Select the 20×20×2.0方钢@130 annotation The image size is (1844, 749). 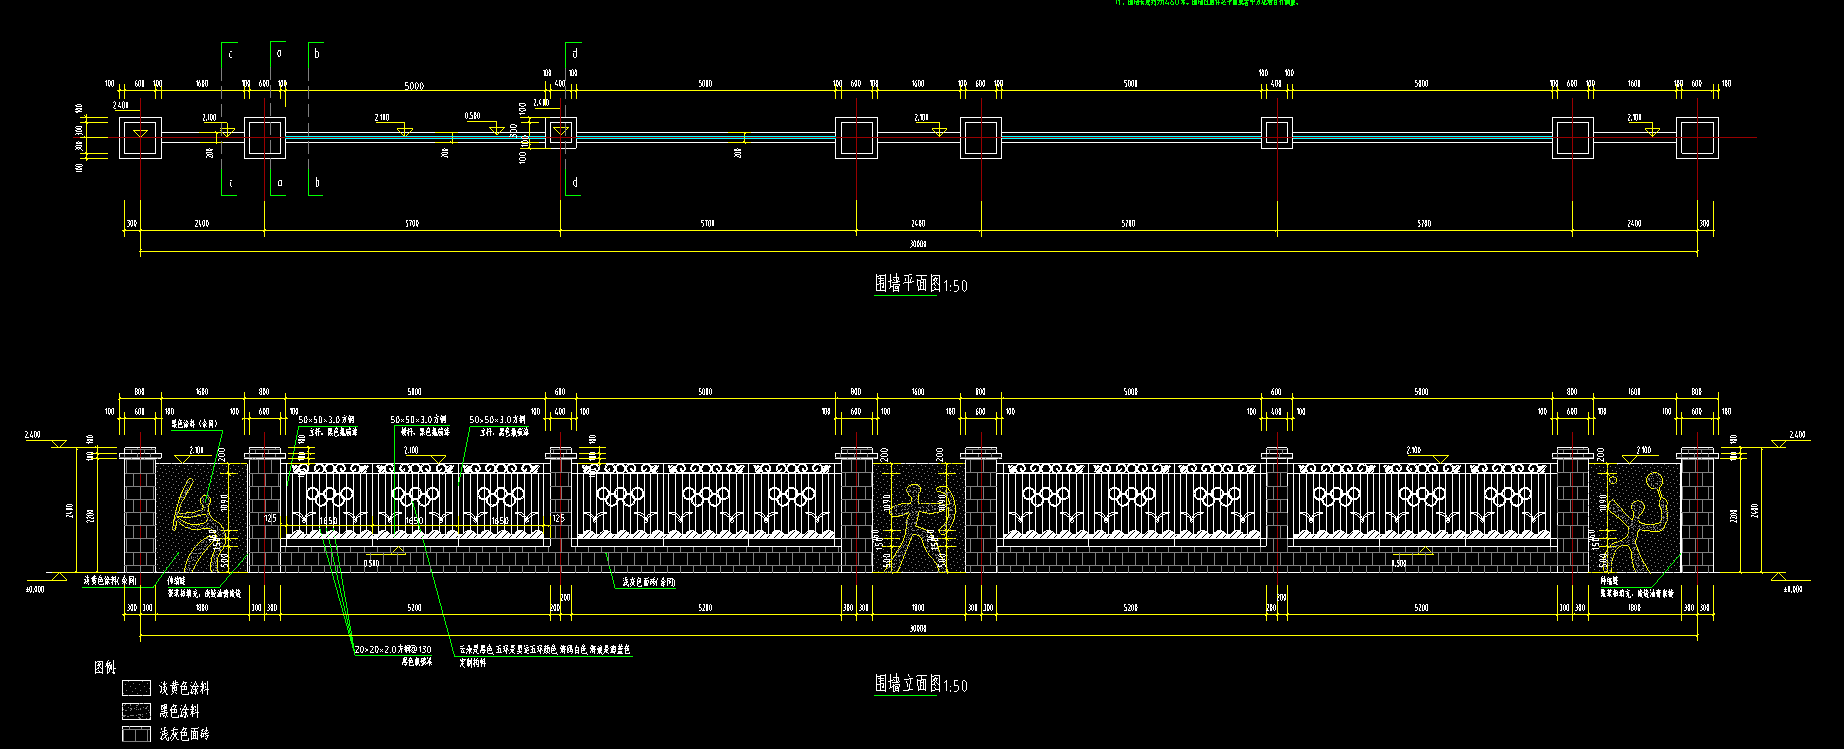tap(393, 650)
